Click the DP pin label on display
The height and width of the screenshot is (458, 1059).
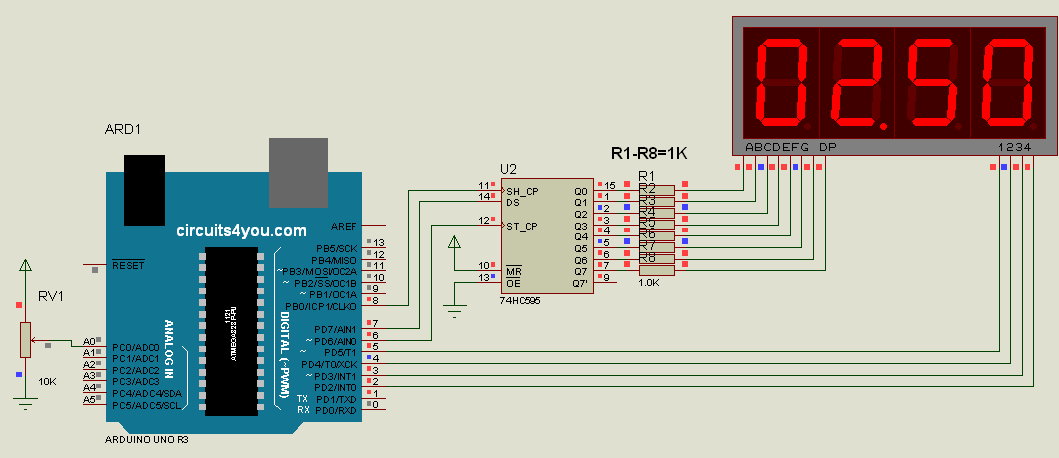[827, 147]
